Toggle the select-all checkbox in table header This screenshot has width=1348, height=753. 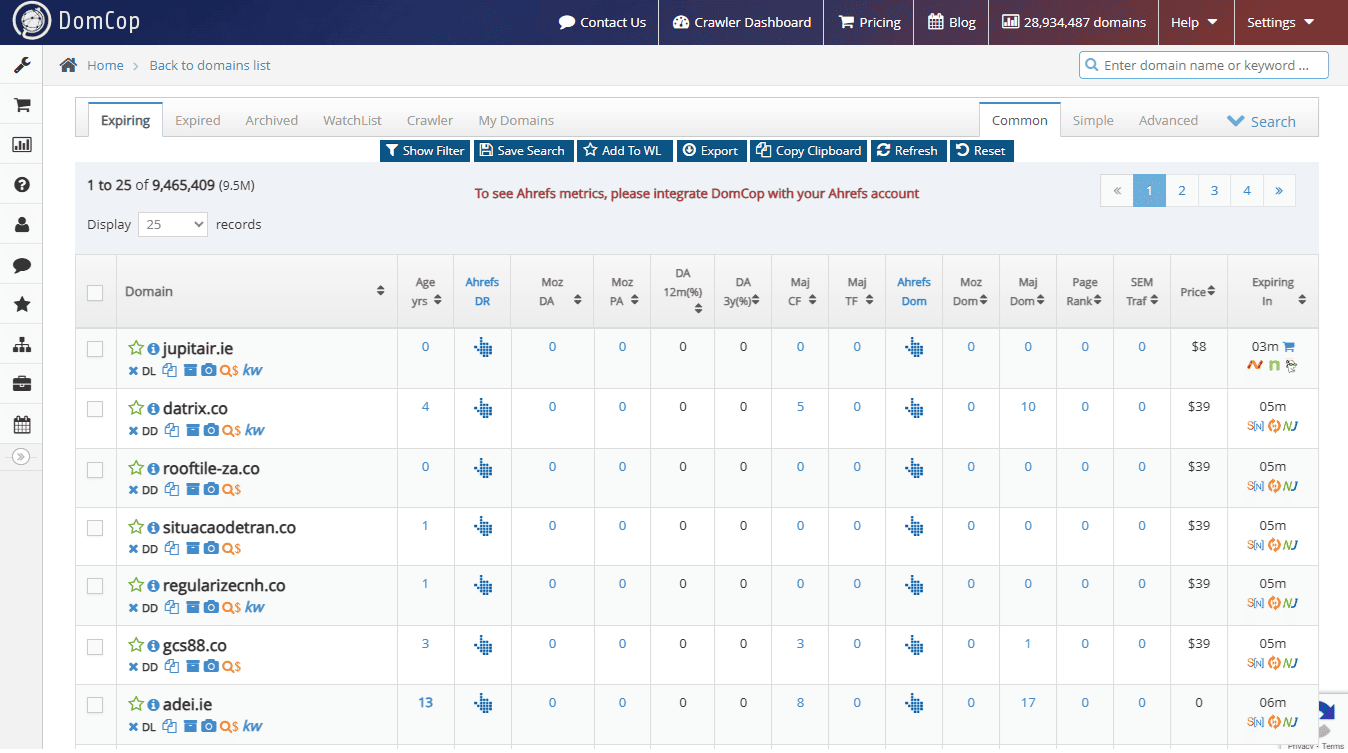[x=95, y=292]
